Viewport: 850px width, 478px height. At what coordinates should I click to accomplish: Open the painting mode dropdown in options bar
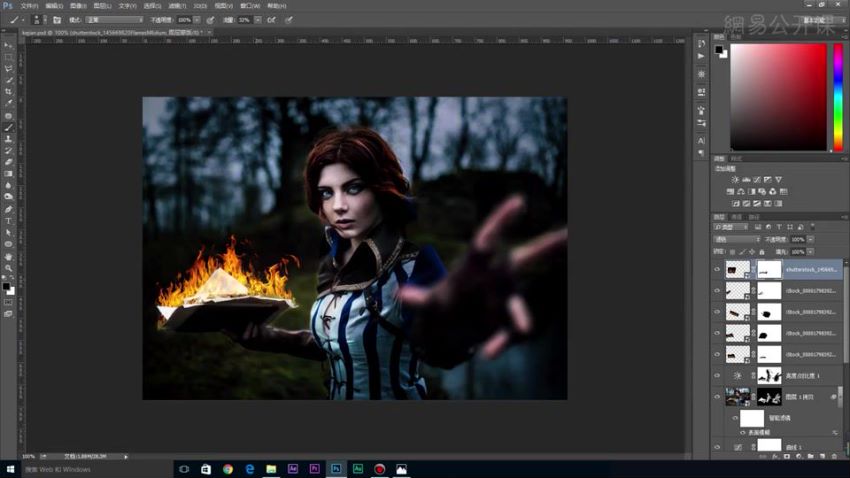click(115, 20)
